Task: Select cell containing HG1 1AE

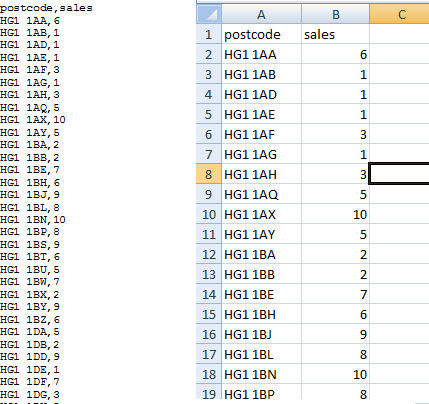Action: [x=261, y=114]
